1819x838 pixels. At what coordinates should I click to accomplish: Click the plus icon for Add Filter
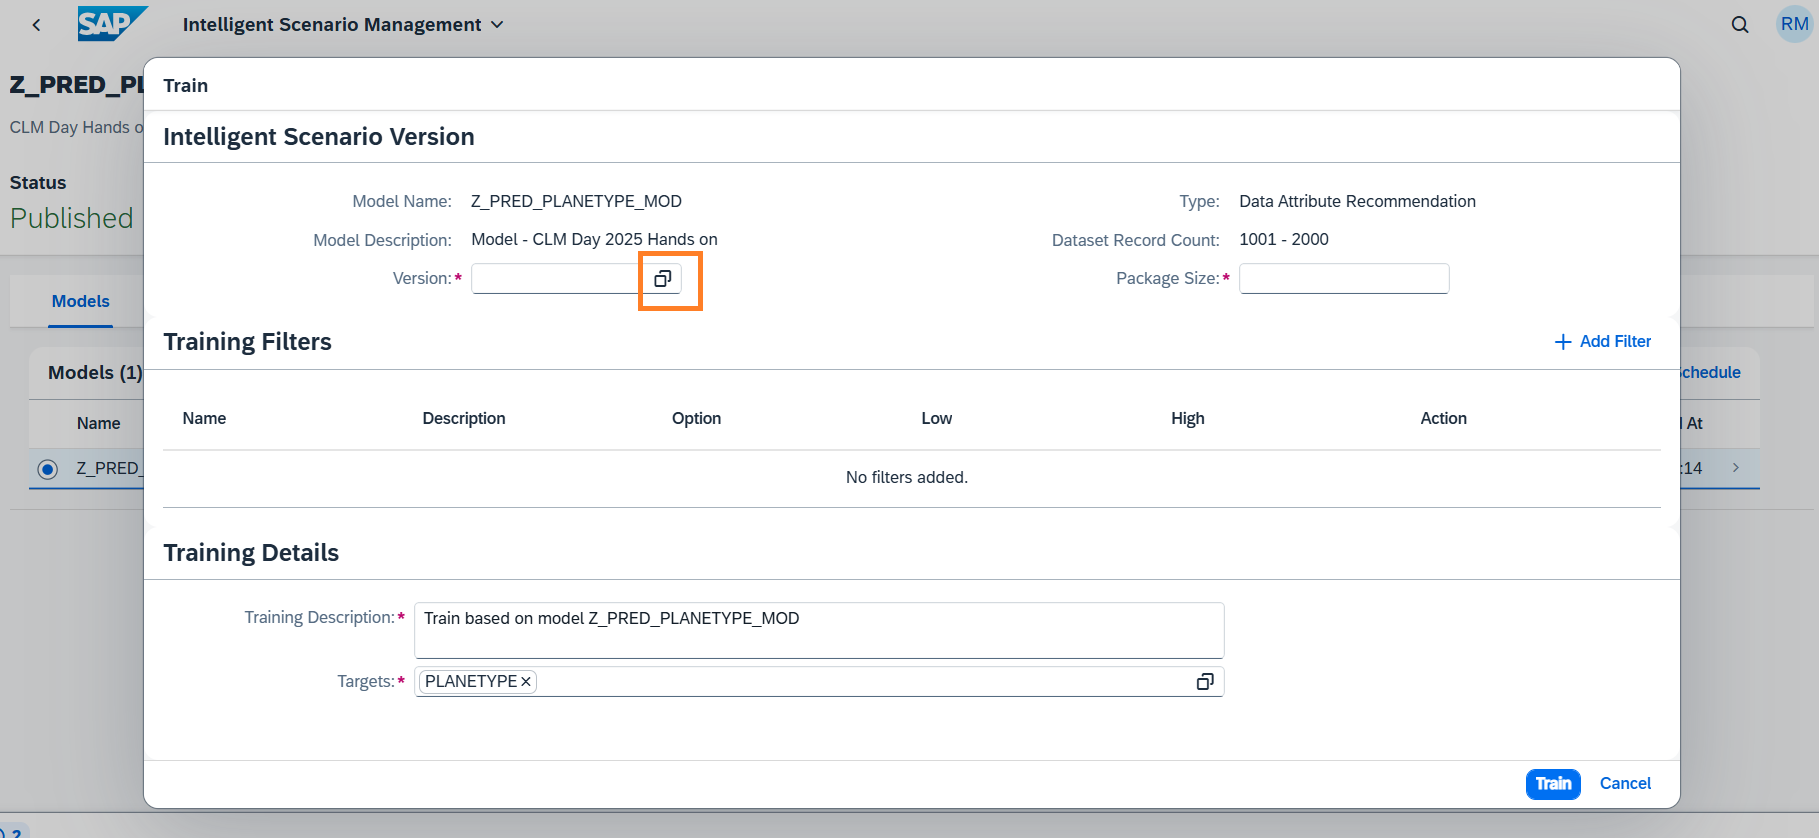click(1563, 342)
